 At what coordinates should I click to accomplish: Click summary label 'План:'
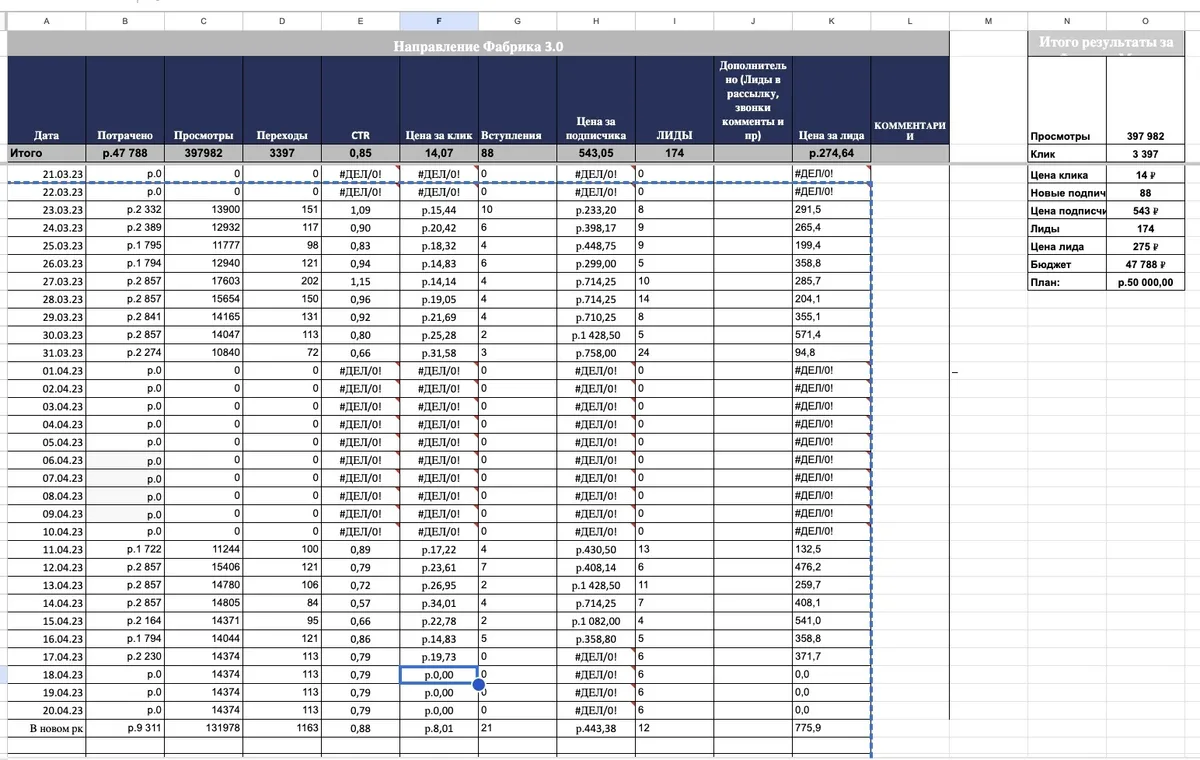pos(1066,282)
